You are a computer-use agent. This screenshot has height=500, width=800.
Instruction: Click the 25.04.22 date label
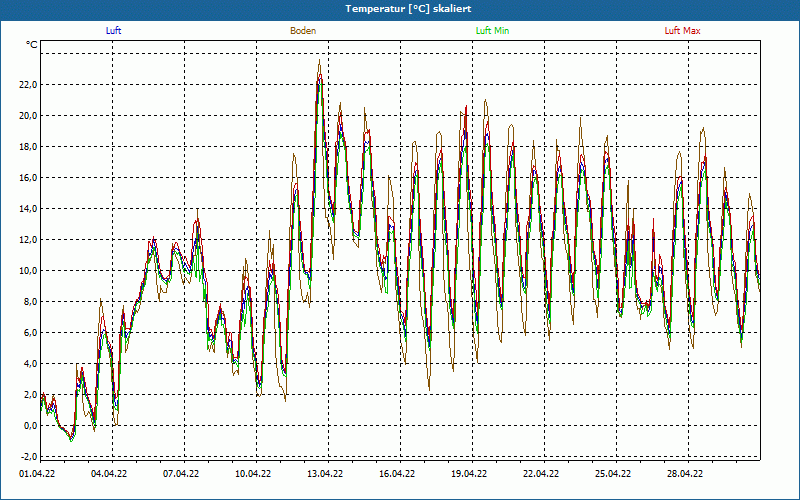(612, 473)
